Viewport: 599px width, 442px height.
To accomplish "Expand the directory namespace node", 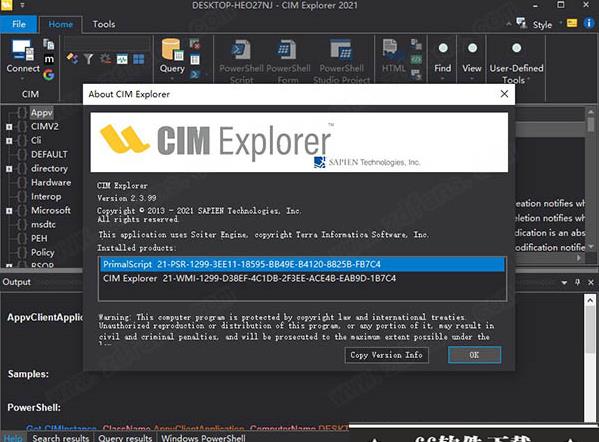I will tap(9, 169).
